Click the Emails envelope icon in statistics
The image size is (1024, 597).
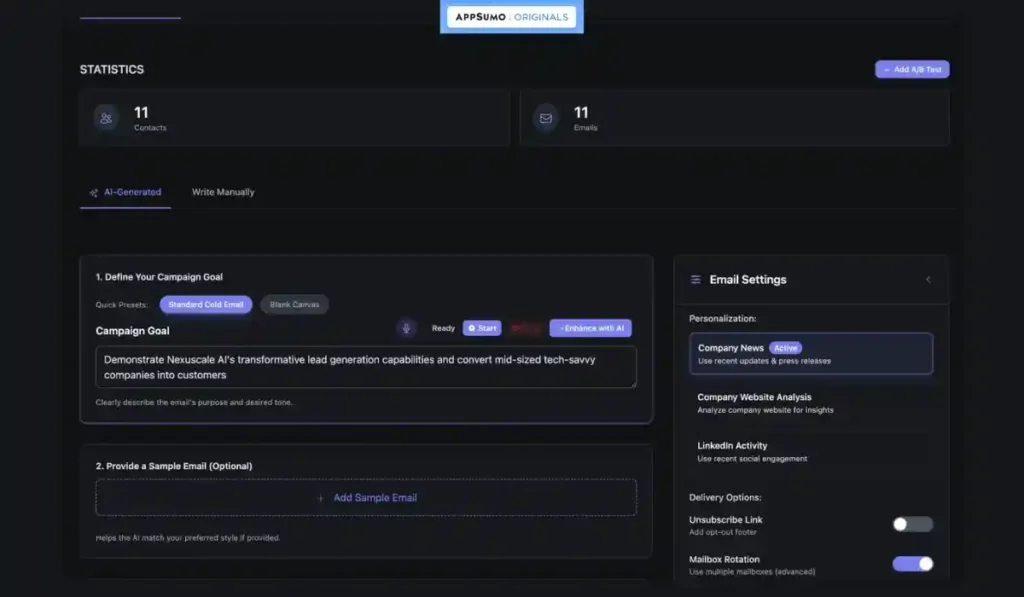point(546,118)
